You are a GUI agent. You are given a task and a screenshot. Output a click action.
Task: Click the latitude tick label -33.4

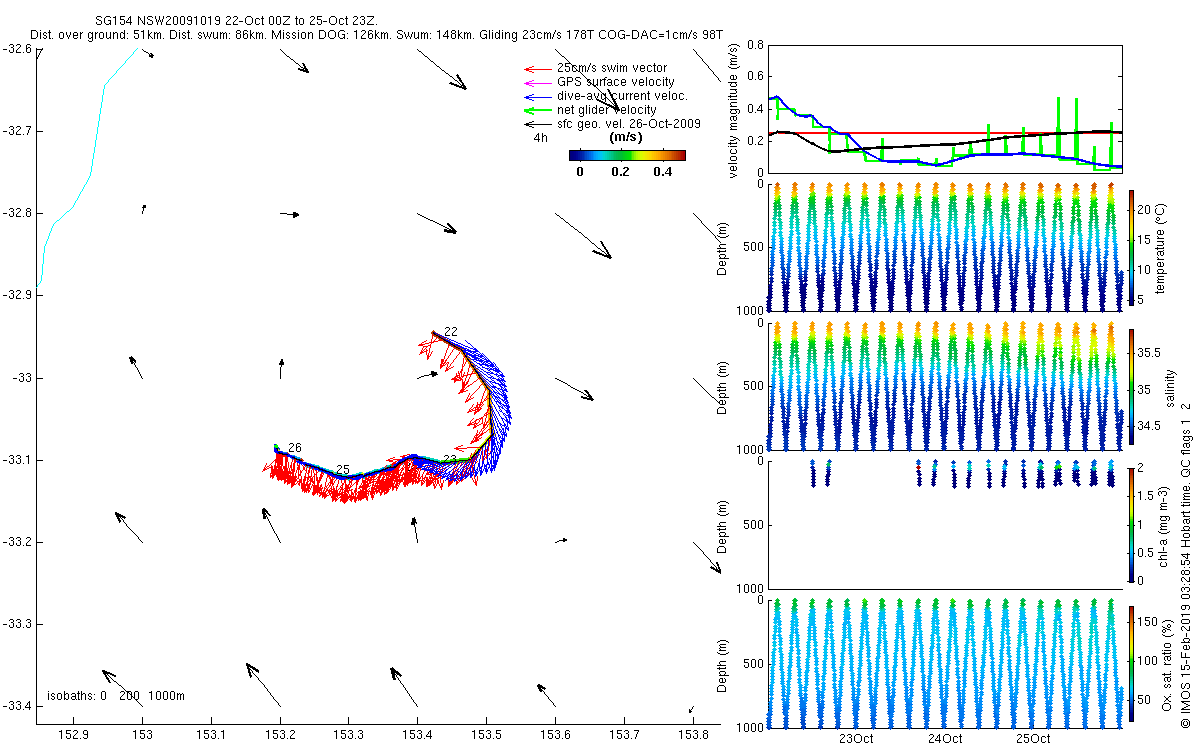[x=16, y=706]
